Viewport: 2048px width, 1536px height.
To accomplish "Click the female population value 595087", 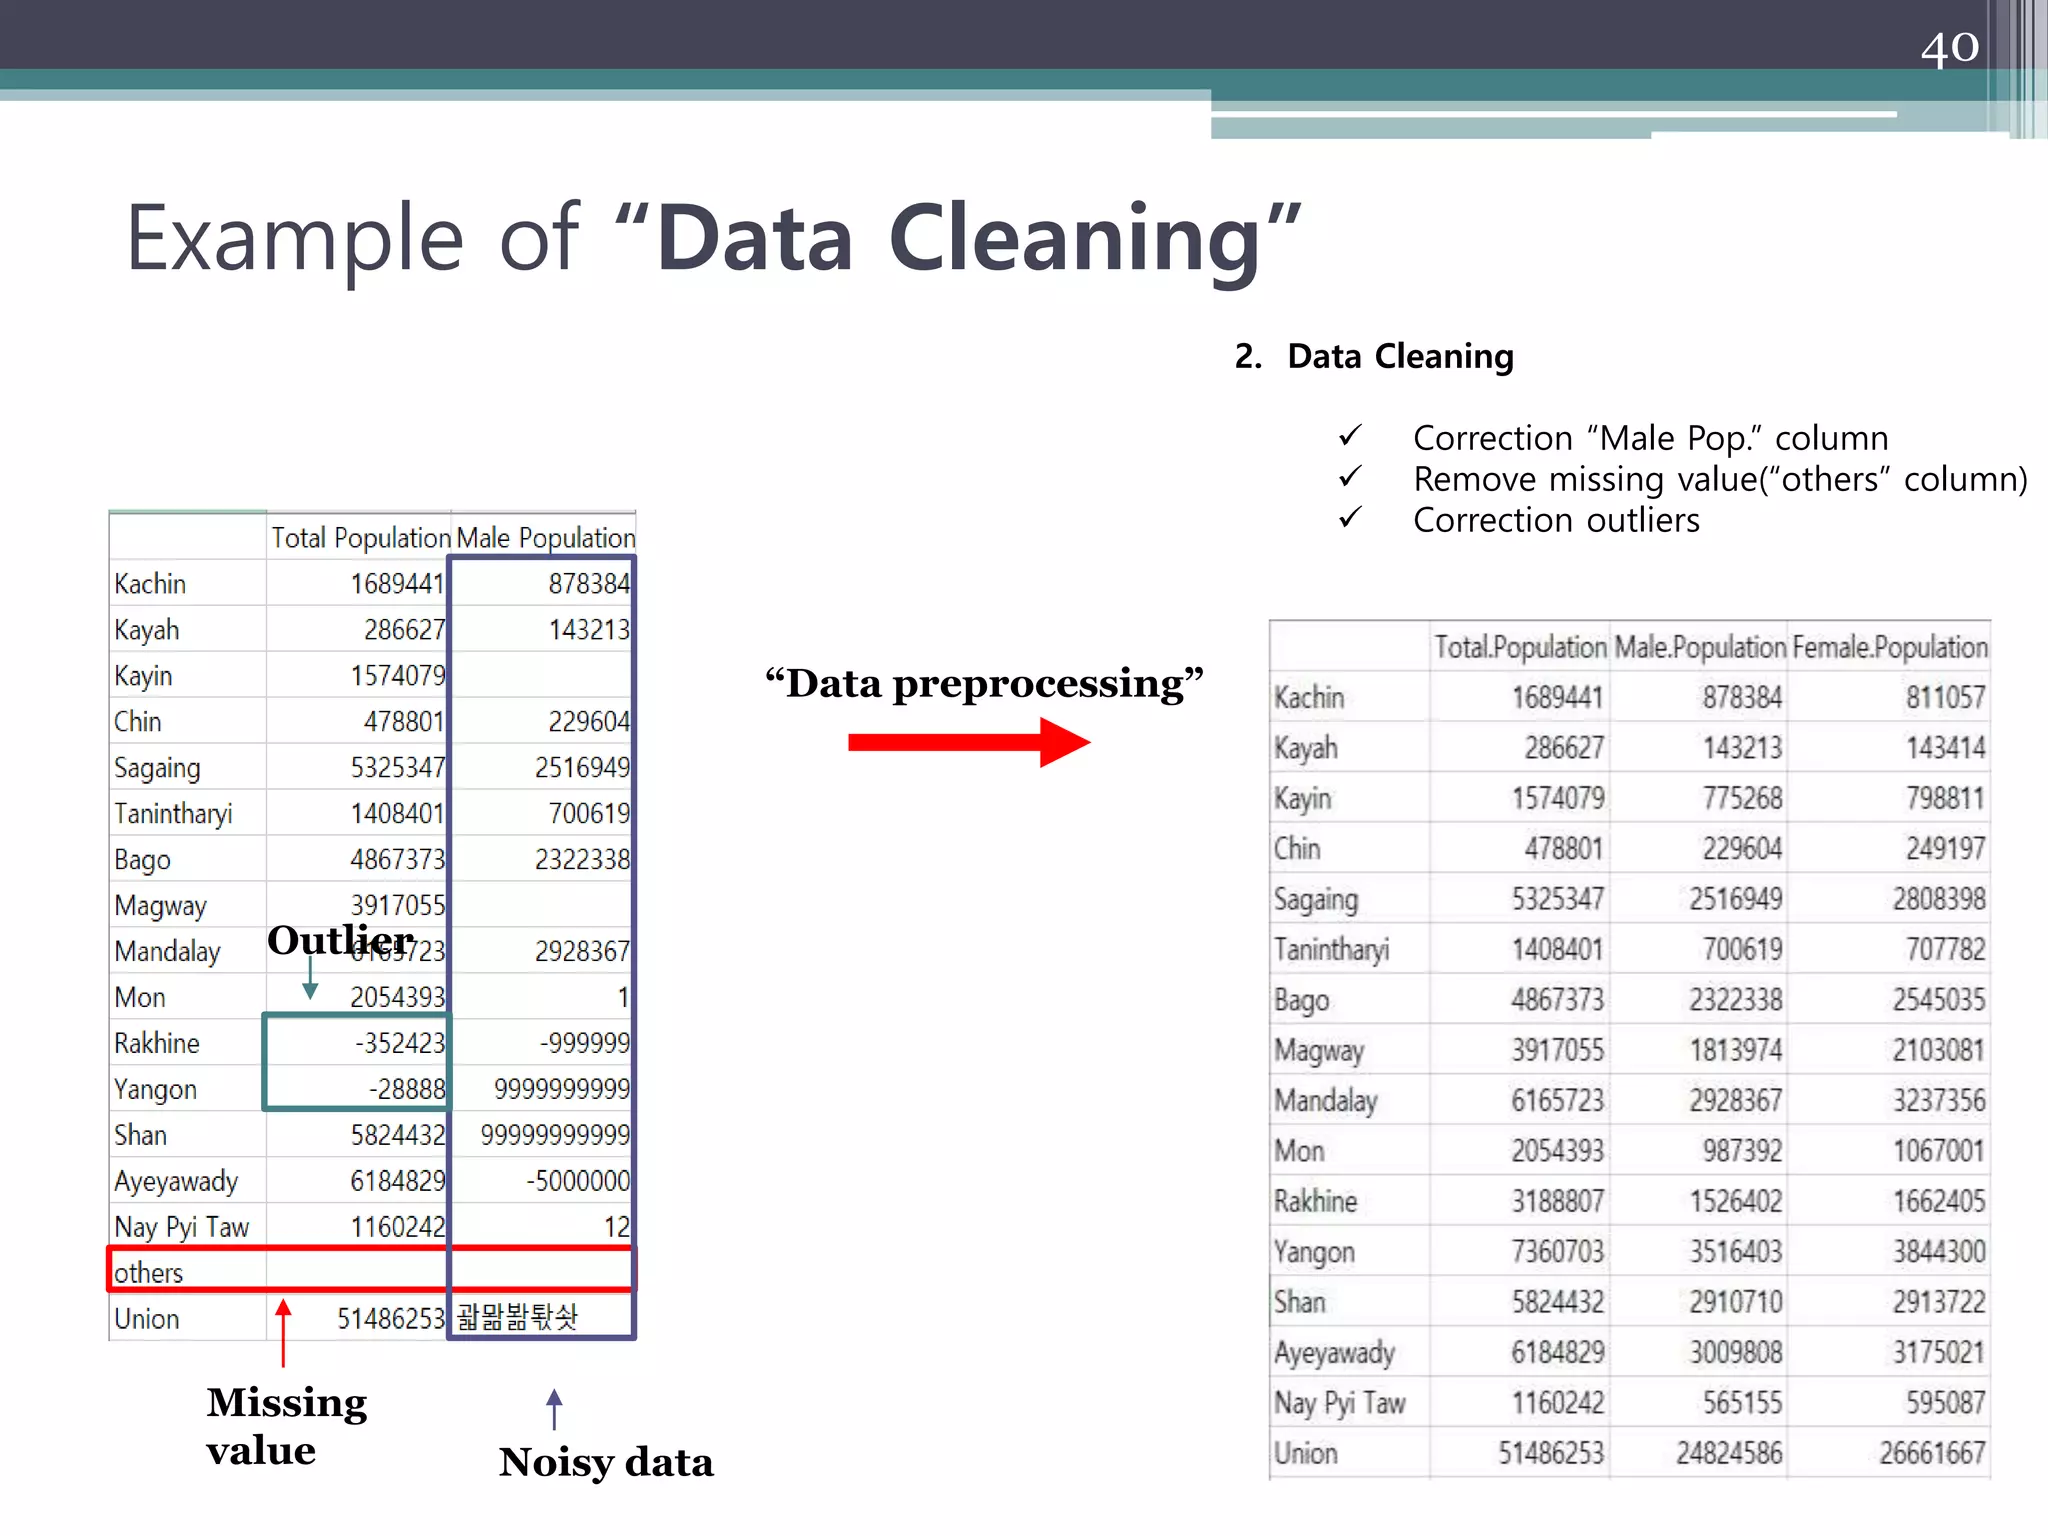I will [x=1945, y=1403].
